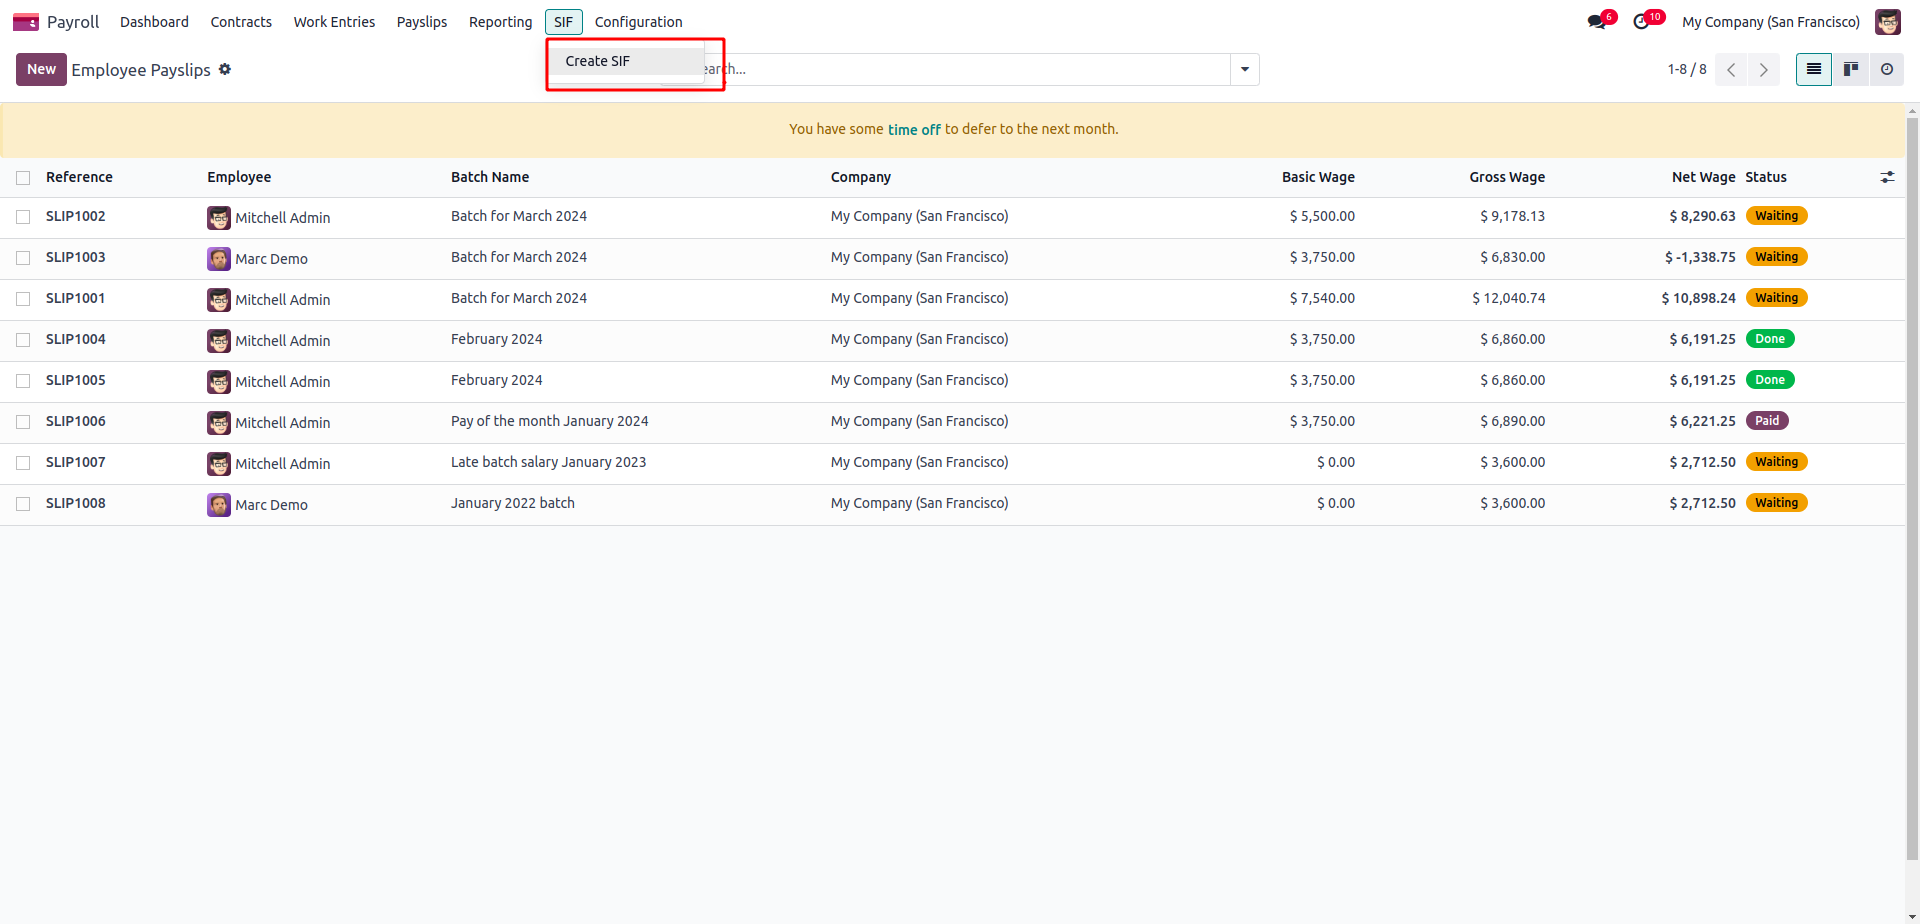The width and height of the screenshot is (1920, 924).
Task: Expand the search options dropdown arrow
Action: pyautogui.click(x=1244, y=69)
